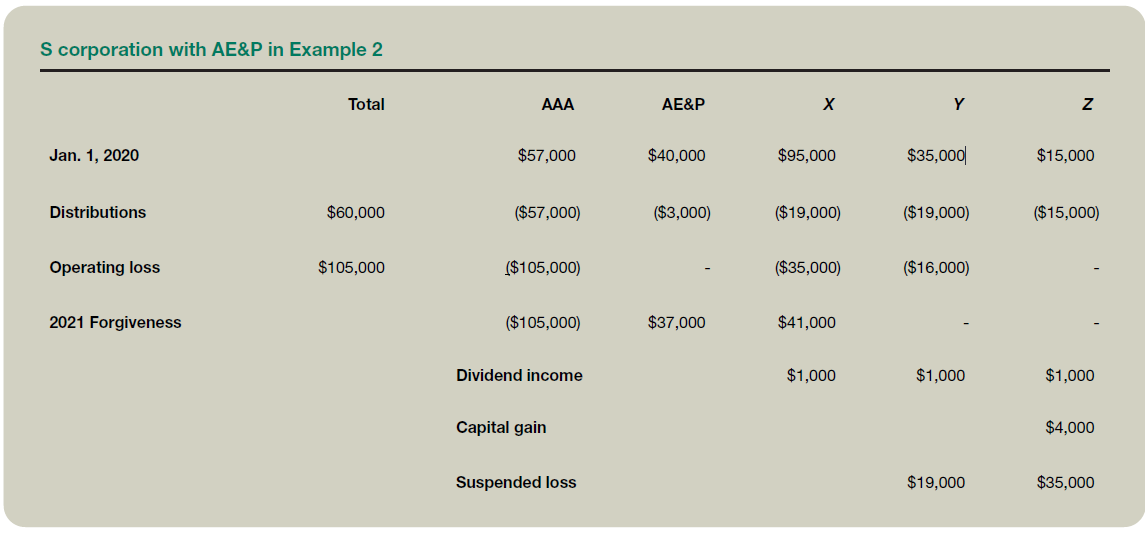The height and width of the screenshot is (559, 1145).
Task: Click the $40,000 AE&P opening balance
Action: click(676, 155)
